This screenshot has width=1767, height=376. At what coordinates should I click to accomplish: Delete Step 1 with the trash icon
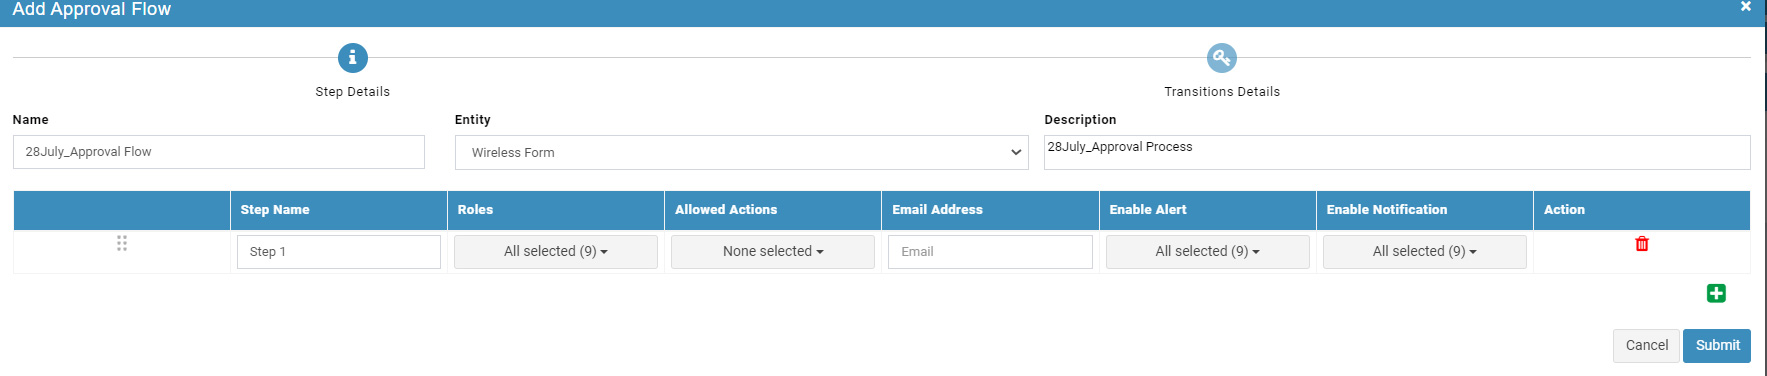[x=1641, y=244]
